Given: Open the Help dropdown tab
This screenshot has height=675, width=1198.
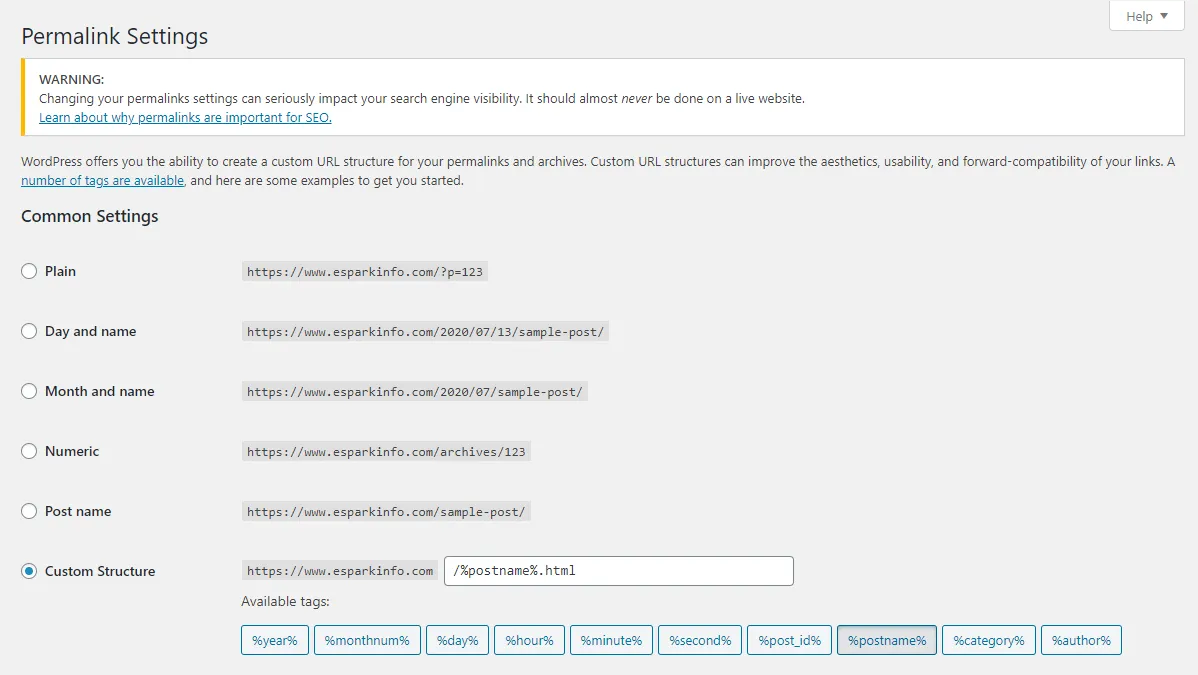Looking at the screenshot, I should click(1146, 16).
